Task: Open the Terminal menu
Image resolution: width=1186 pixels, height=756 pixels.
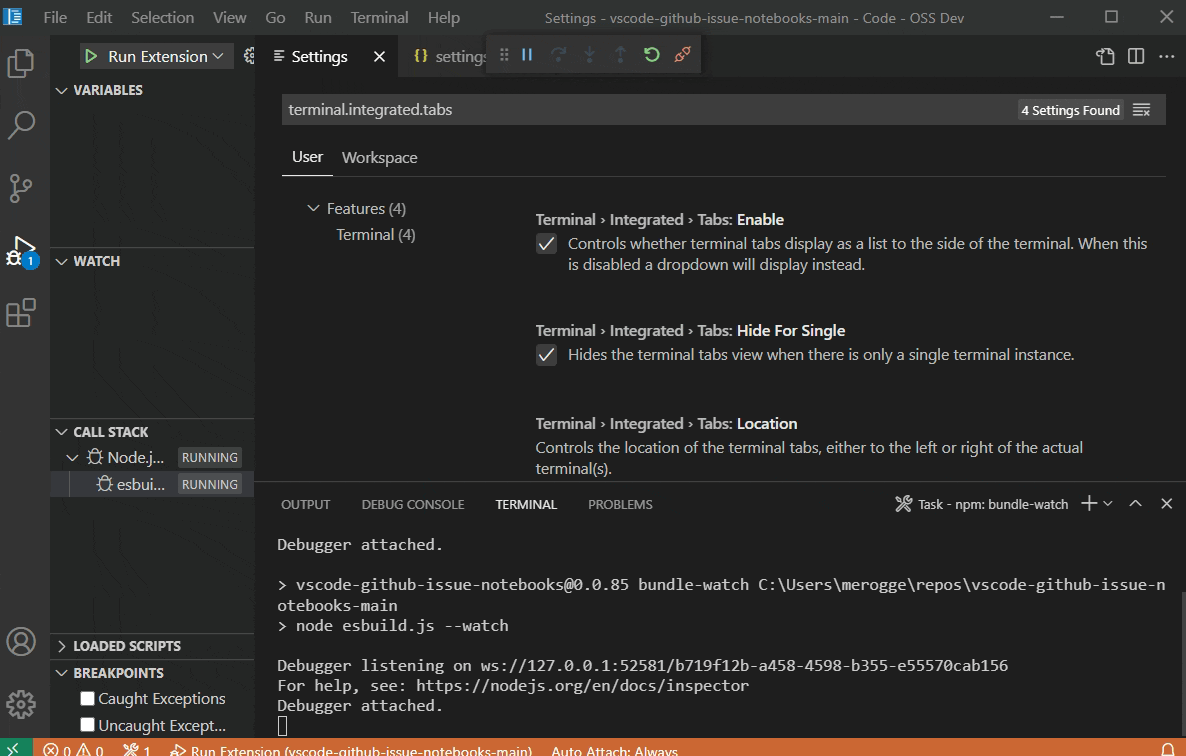Action: coord(379,17)
